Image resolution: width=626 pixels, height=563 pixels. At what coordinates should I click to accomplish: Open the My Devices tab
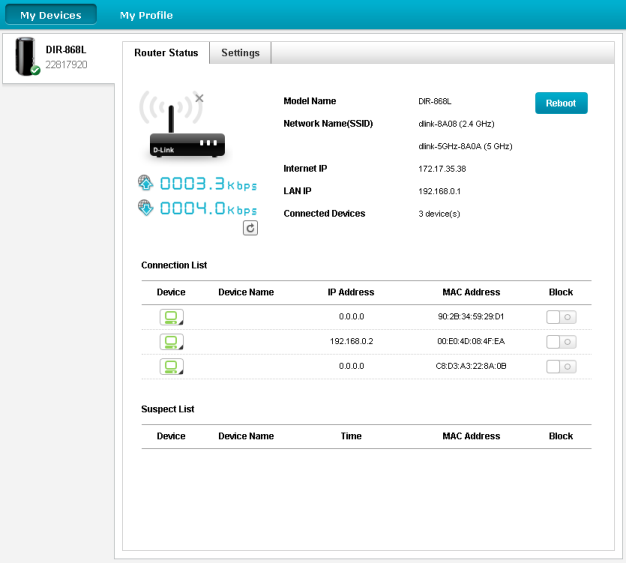point(51,15)
